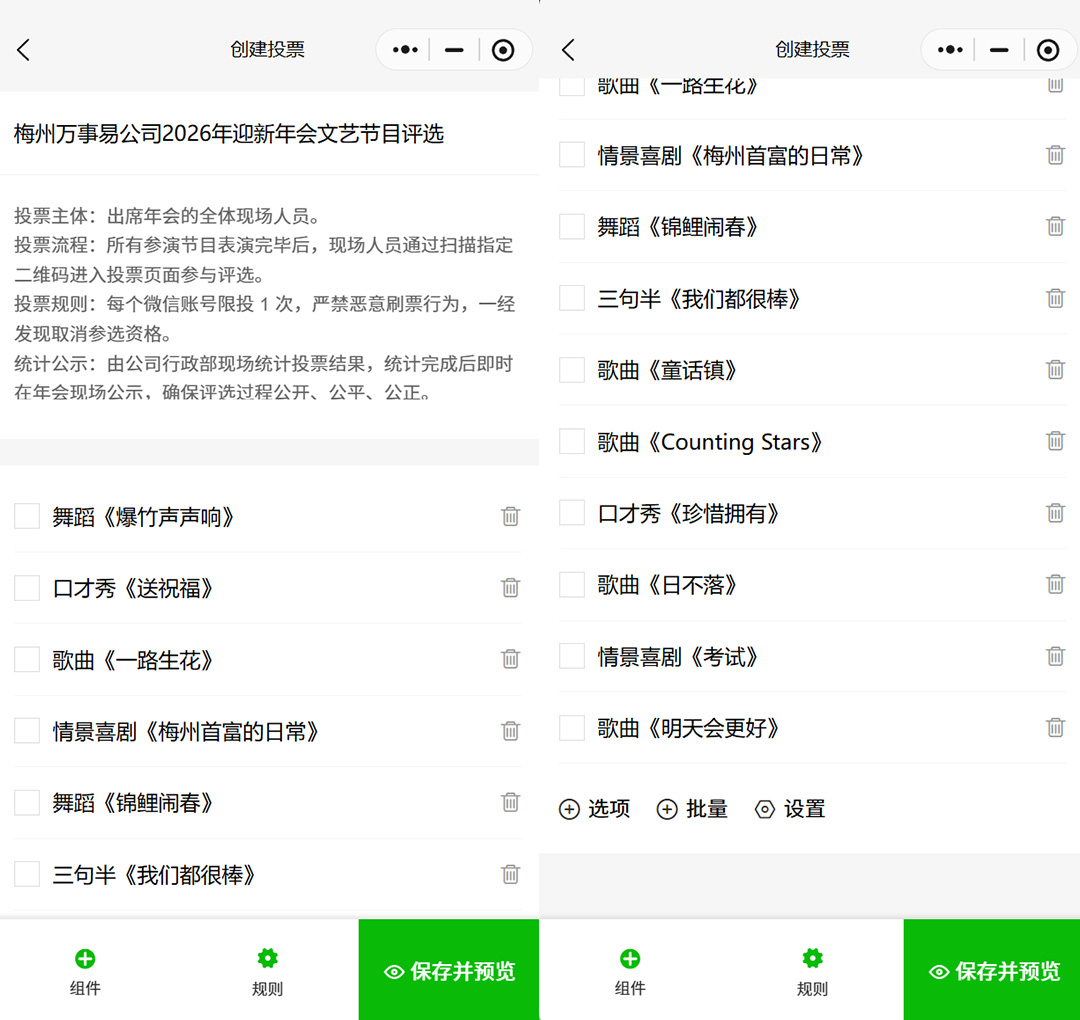This screenshot has width=1080, height=1020.
Task: Edit the vote title 梅州万事易公司2026年迎新年会文艺节目评选
Action: 229,134
